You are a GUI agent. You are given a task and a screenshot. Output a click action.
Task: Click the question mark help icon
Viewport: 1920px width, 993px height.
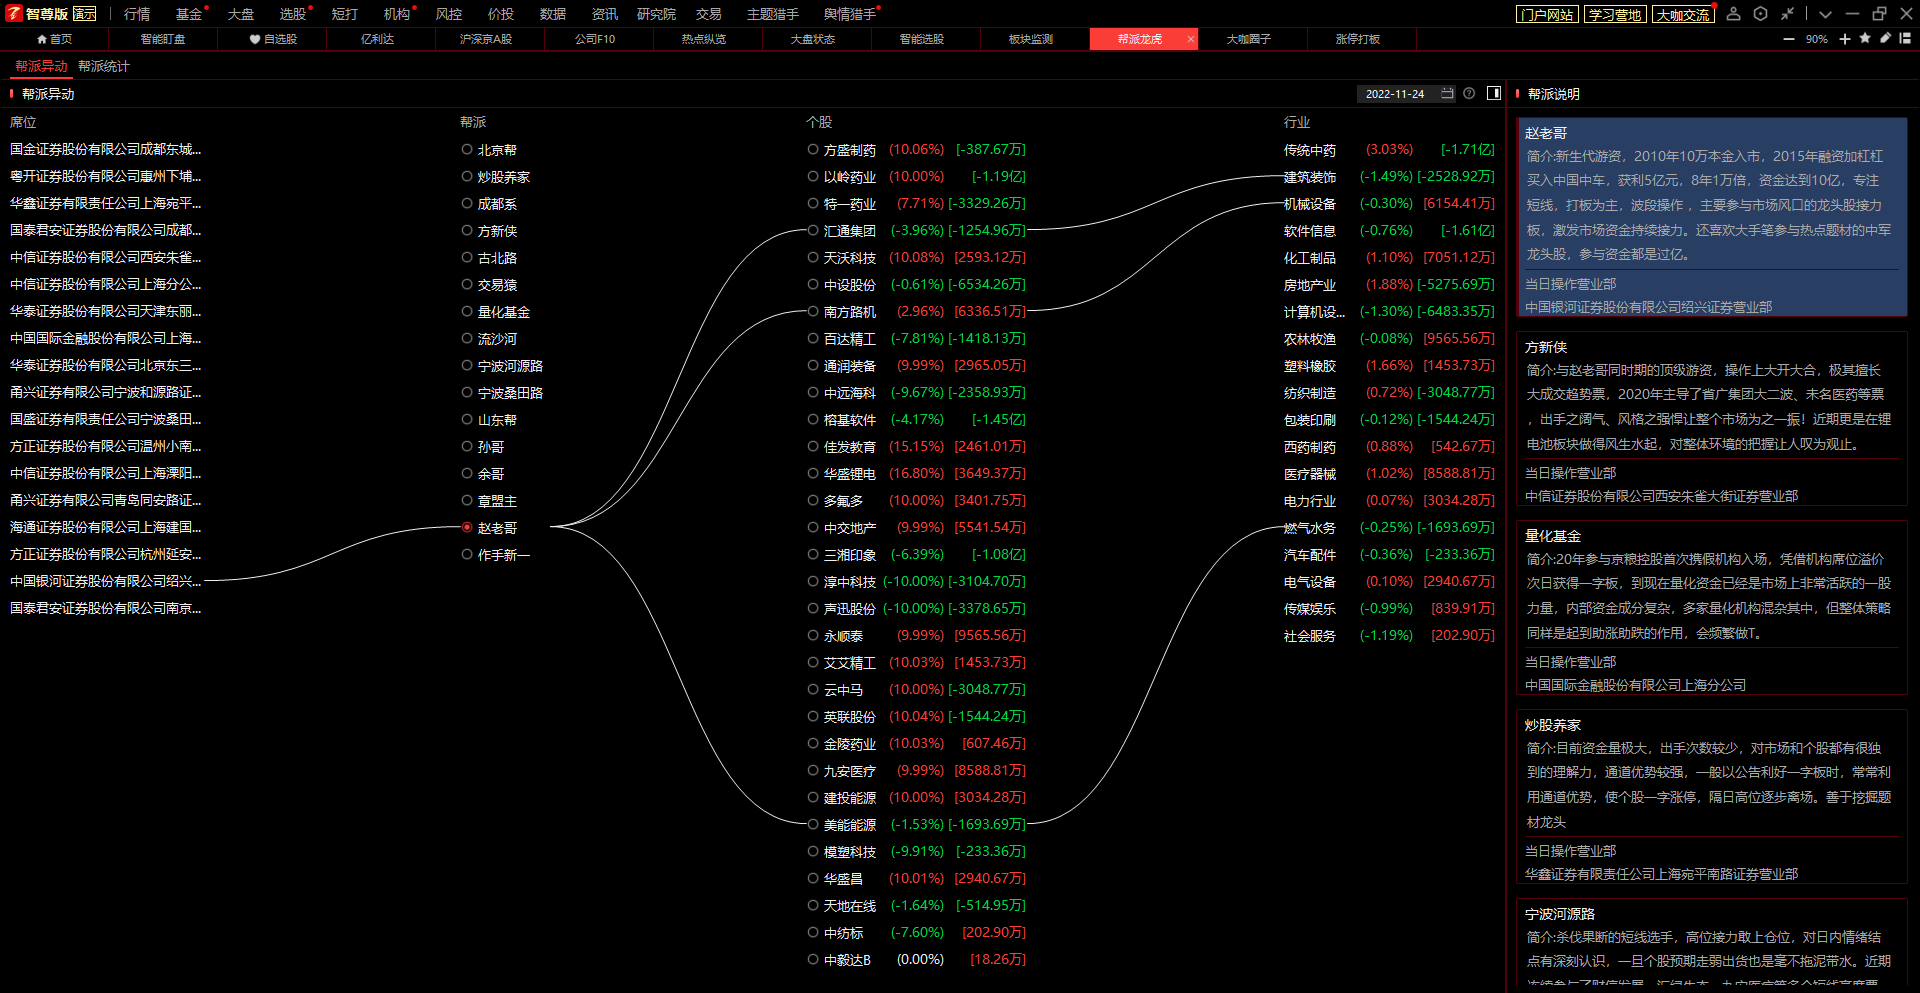[x=1469, y=93]
